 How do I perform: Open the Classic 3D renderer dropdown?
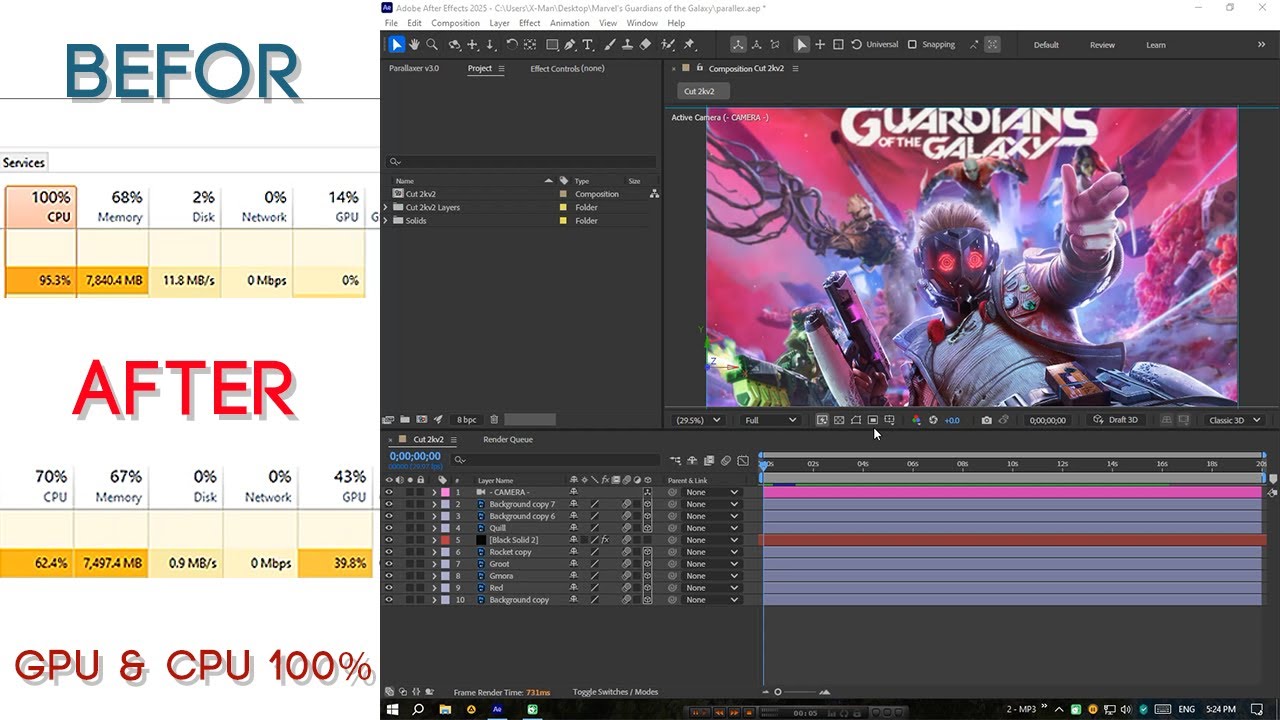coord(1234,420)
